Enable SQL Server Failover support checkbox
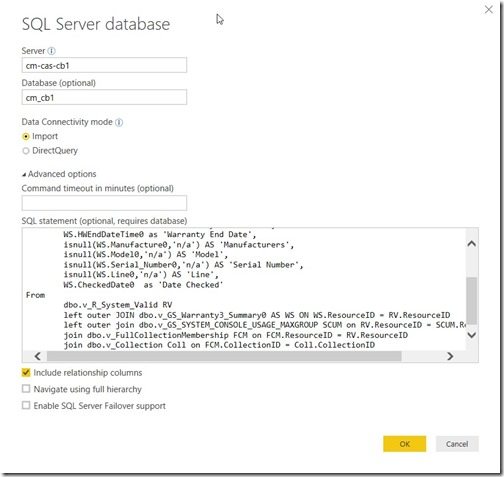504x477 pixels. click(x=26, y=405)
